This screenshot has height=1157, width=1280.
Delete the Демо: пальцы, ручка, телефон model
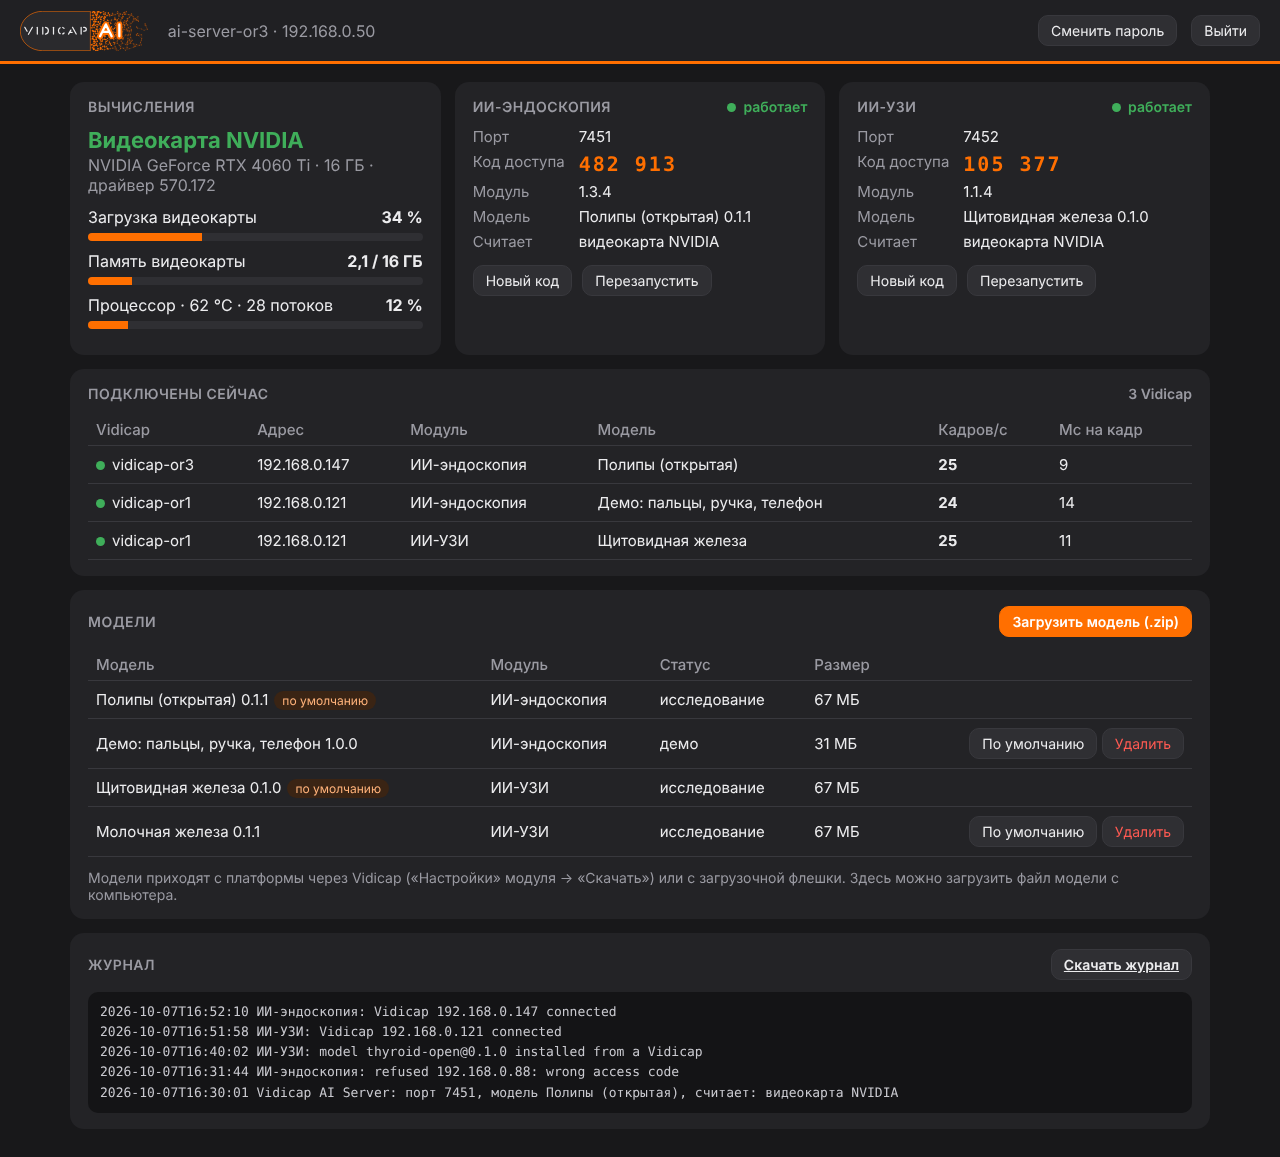pyautogui.click(x=1142, y=744)
